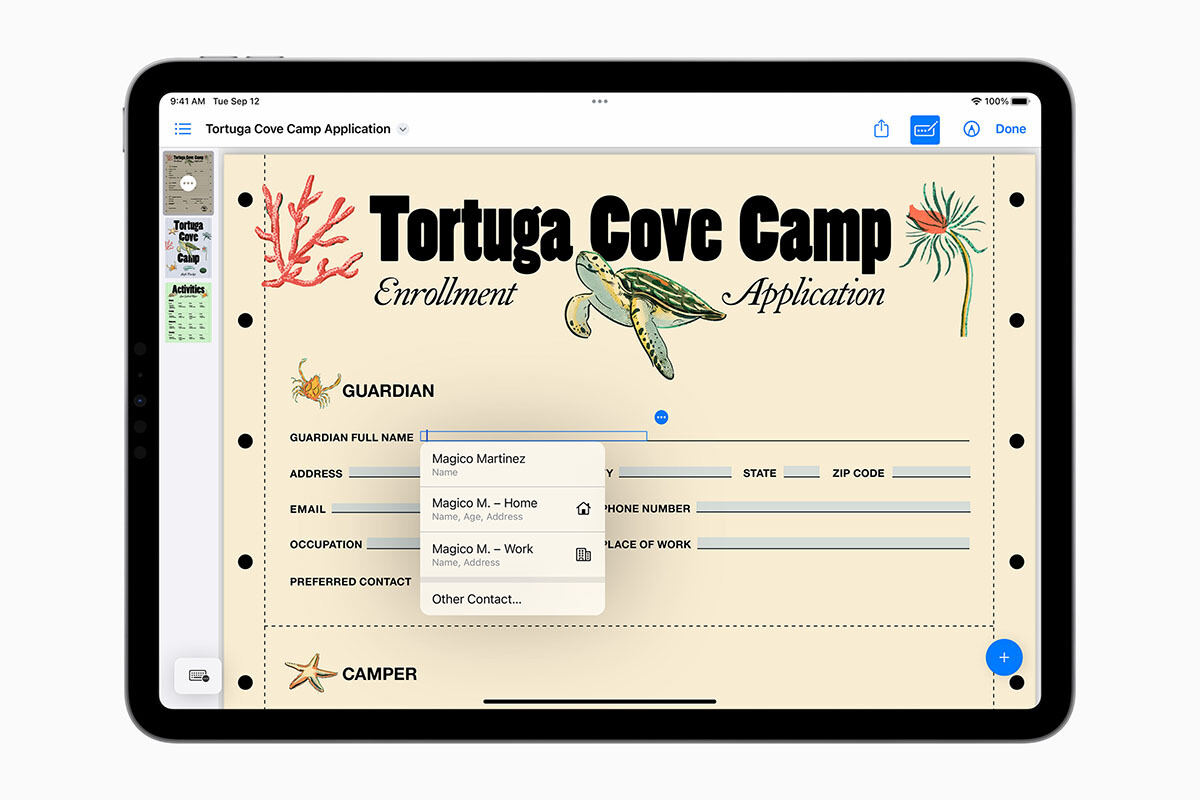
Task: Open the Markup pen icon
Action: point(971,129)
